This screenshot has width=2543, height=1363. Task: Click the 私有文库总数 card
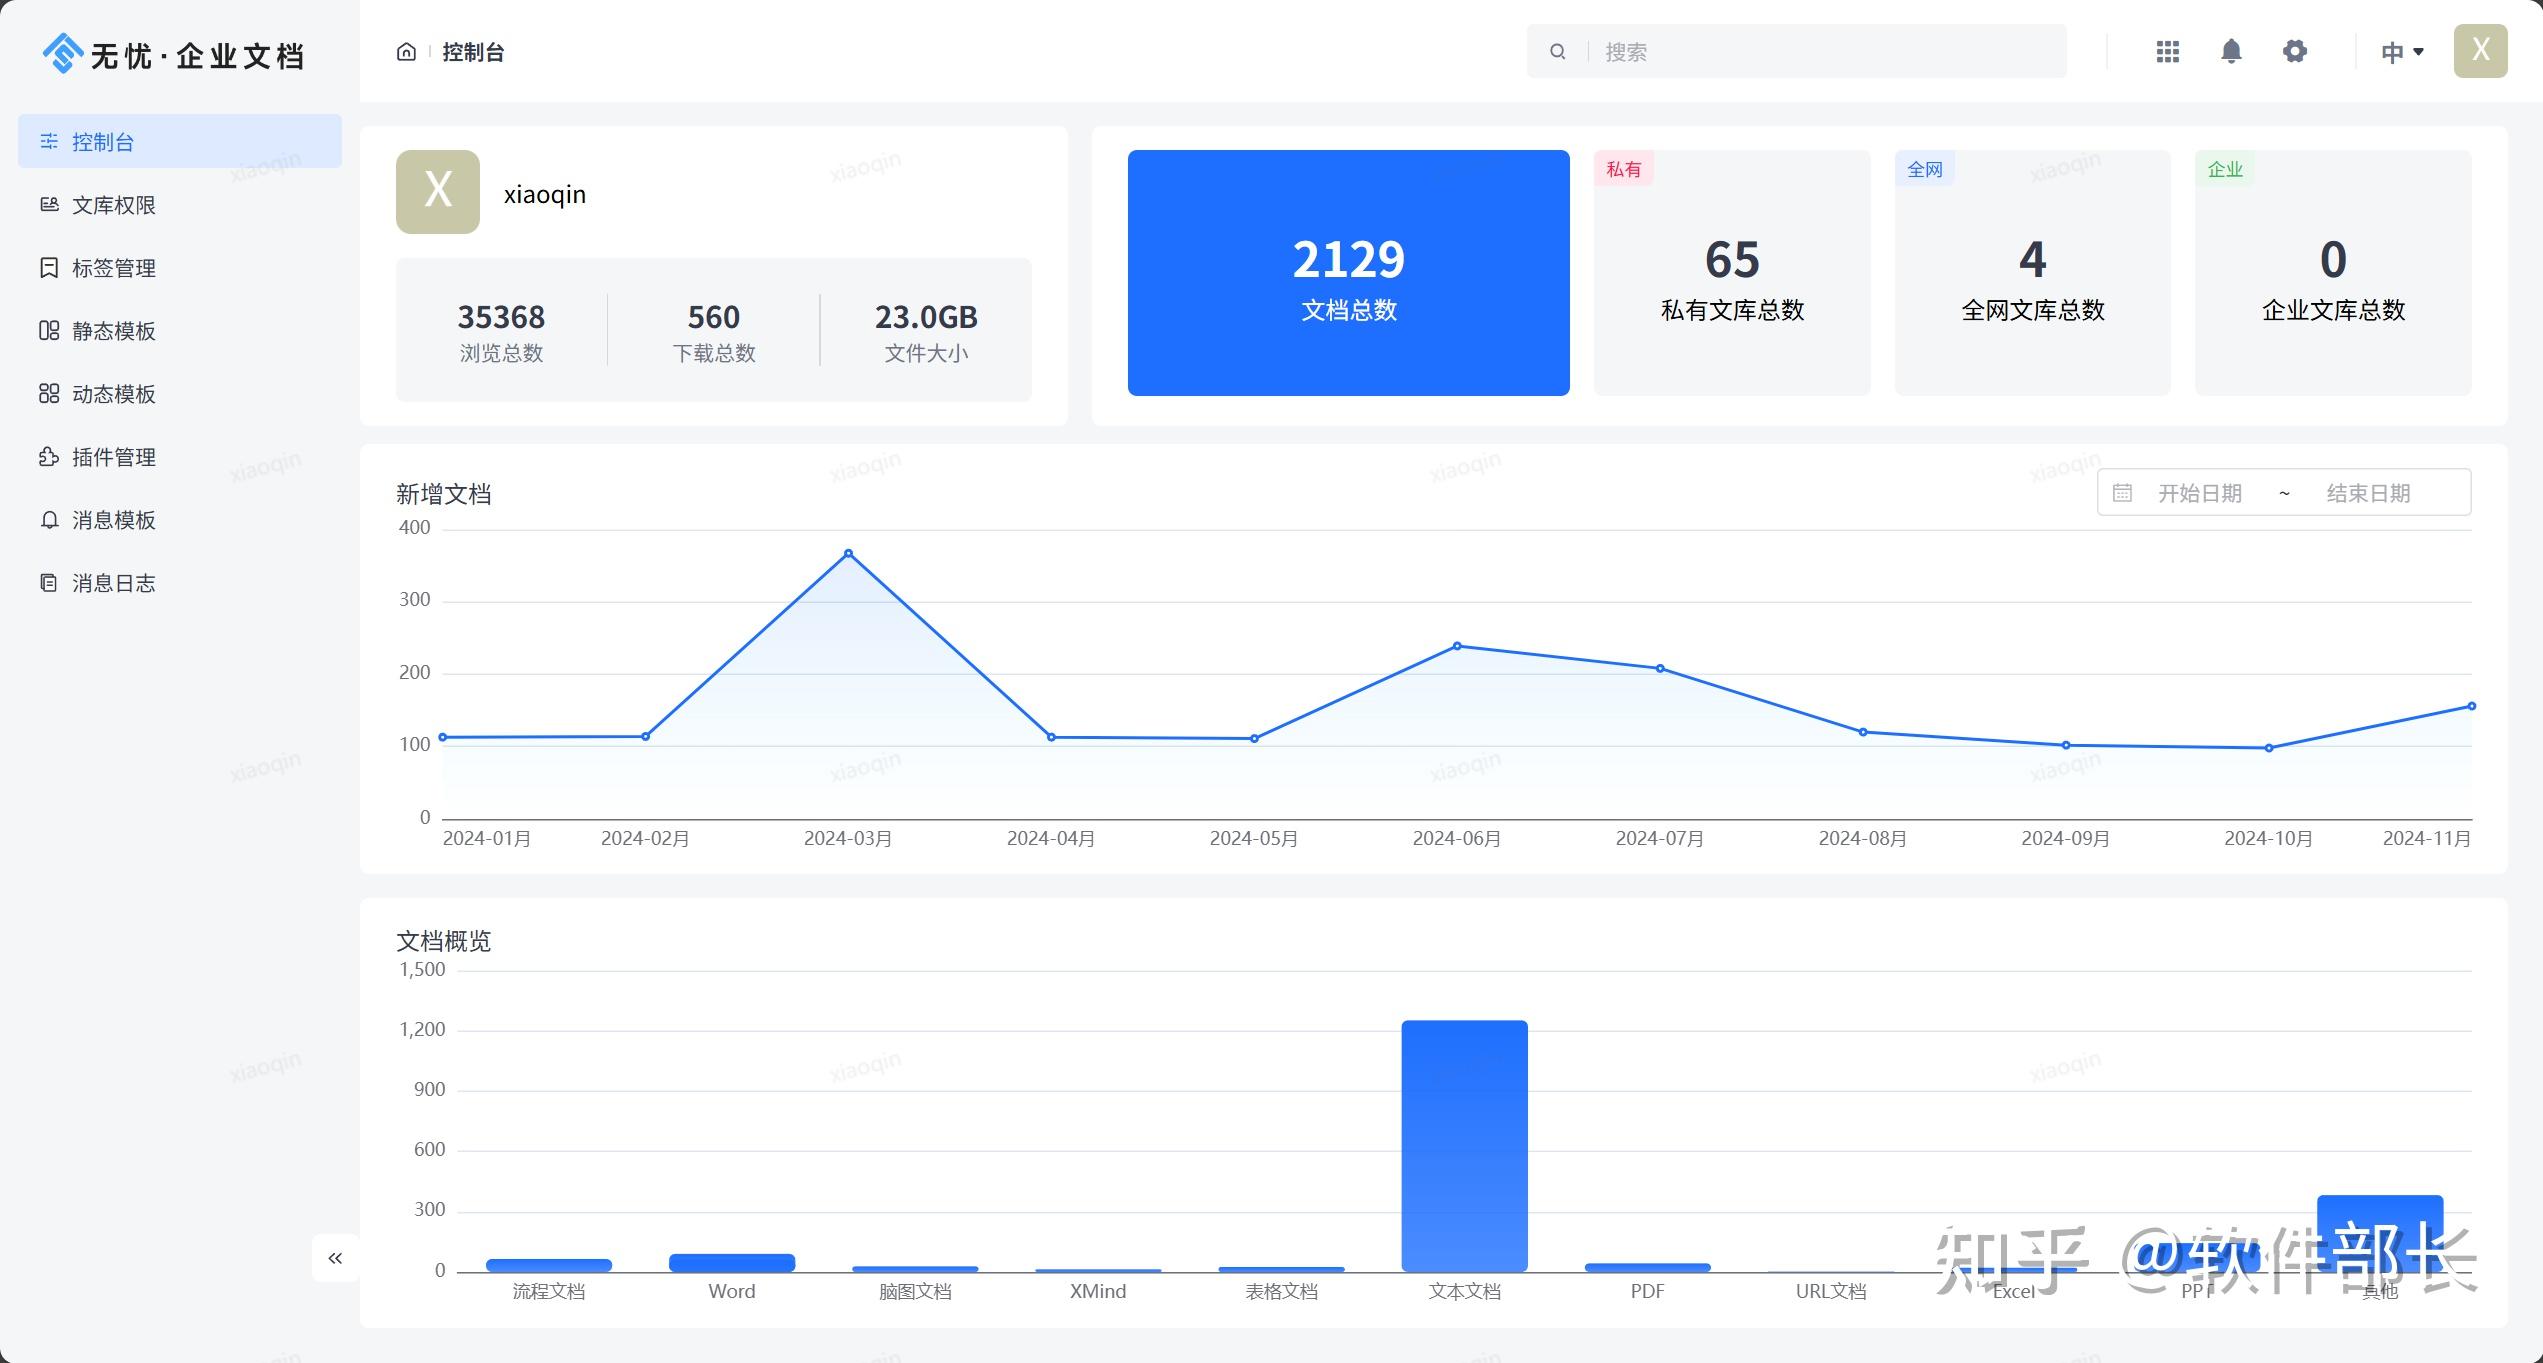click(1732, 273)
